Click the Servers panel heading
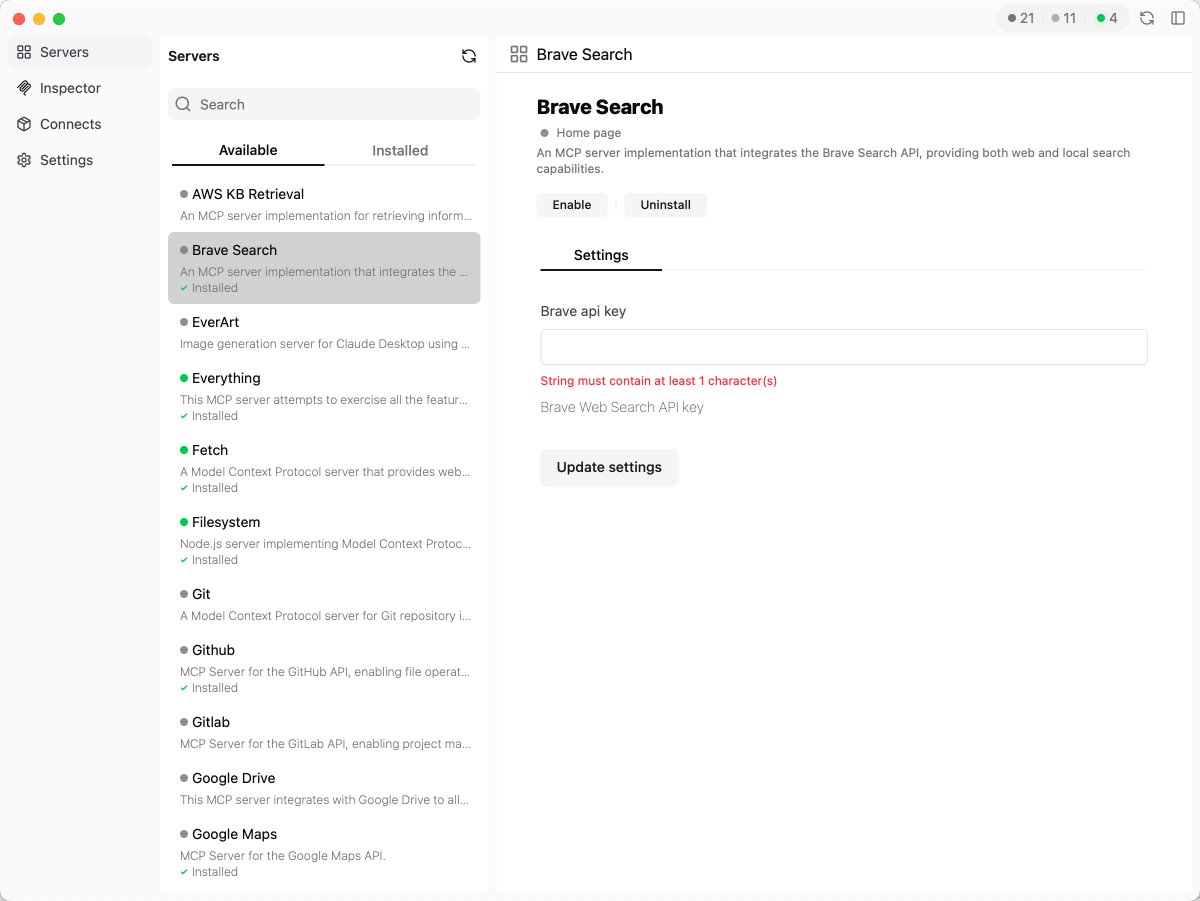 [x=194, y=56]
